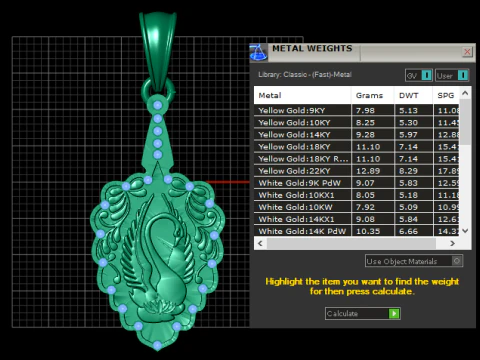Viewport: 480px width, 360px height.
Task: Click the Metal Weights flask icon
Action: (x=258, y=52)
